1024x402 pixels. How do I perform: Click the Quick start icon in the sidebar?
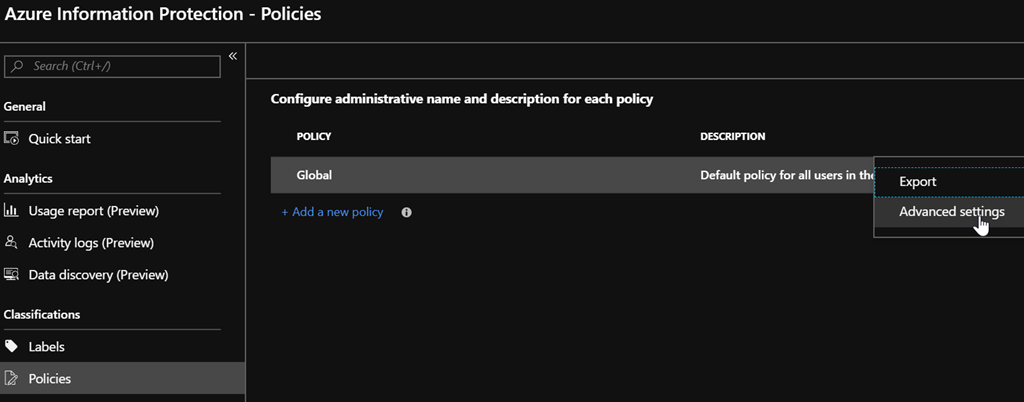click(12, 139)
